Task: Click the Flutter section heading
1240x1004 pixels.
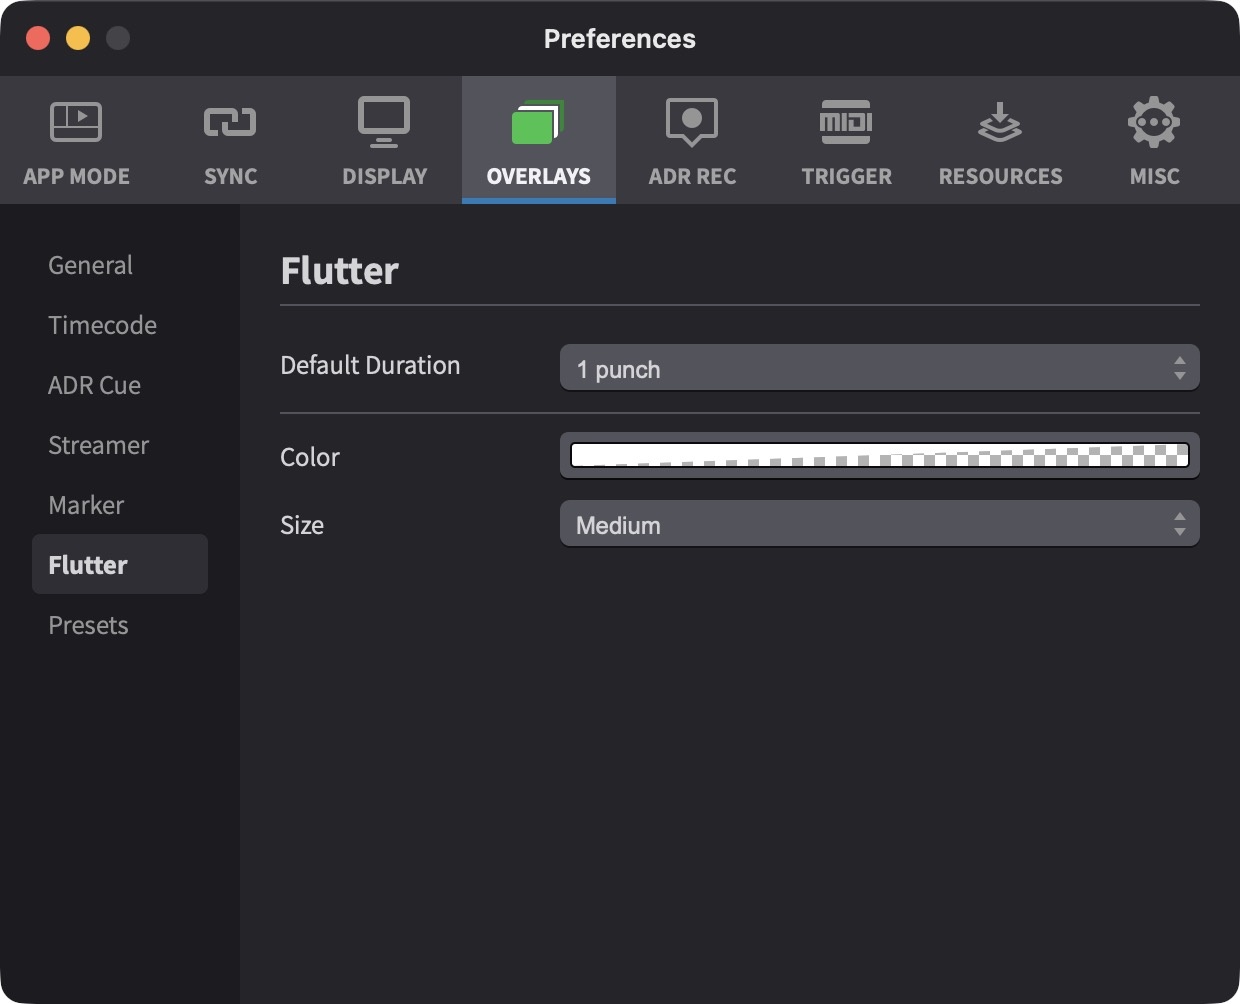Action: point(340,271)
